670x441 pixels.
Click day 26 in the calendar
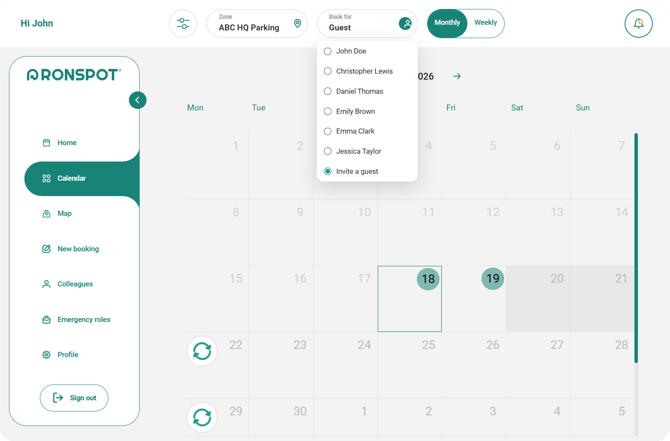point(474,365)
